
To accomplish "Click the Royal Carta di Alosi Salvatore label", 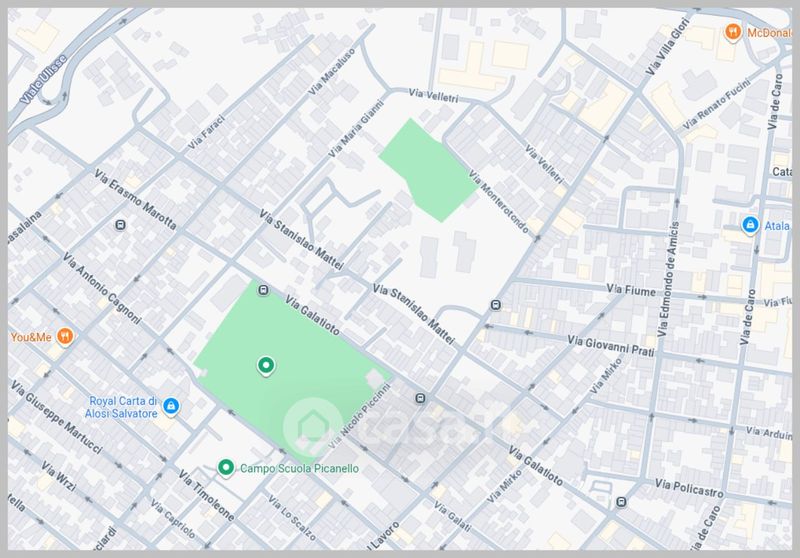I will 123,406.
